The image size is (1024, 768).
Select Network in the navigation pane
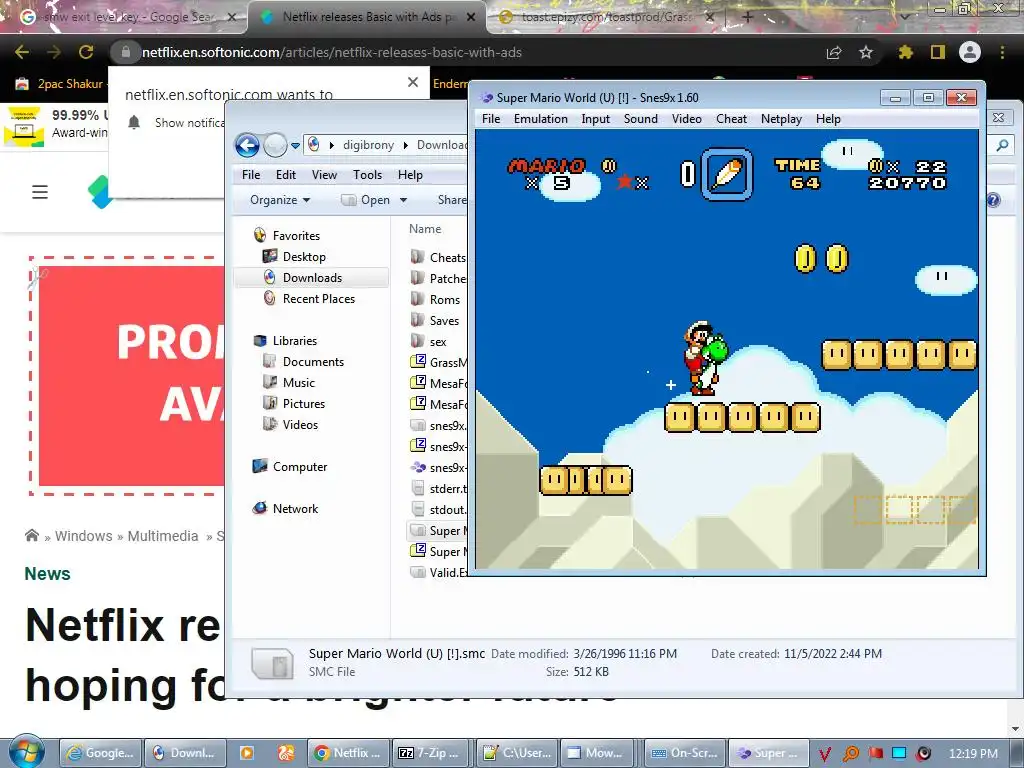coord(295,509)
